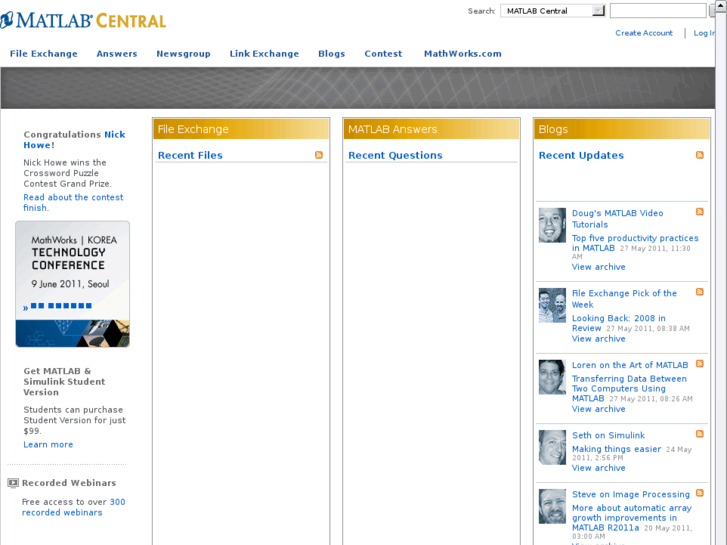Read about the contest finish
The height and width of the screenshot is (545, 727).
tap(73, 202)
